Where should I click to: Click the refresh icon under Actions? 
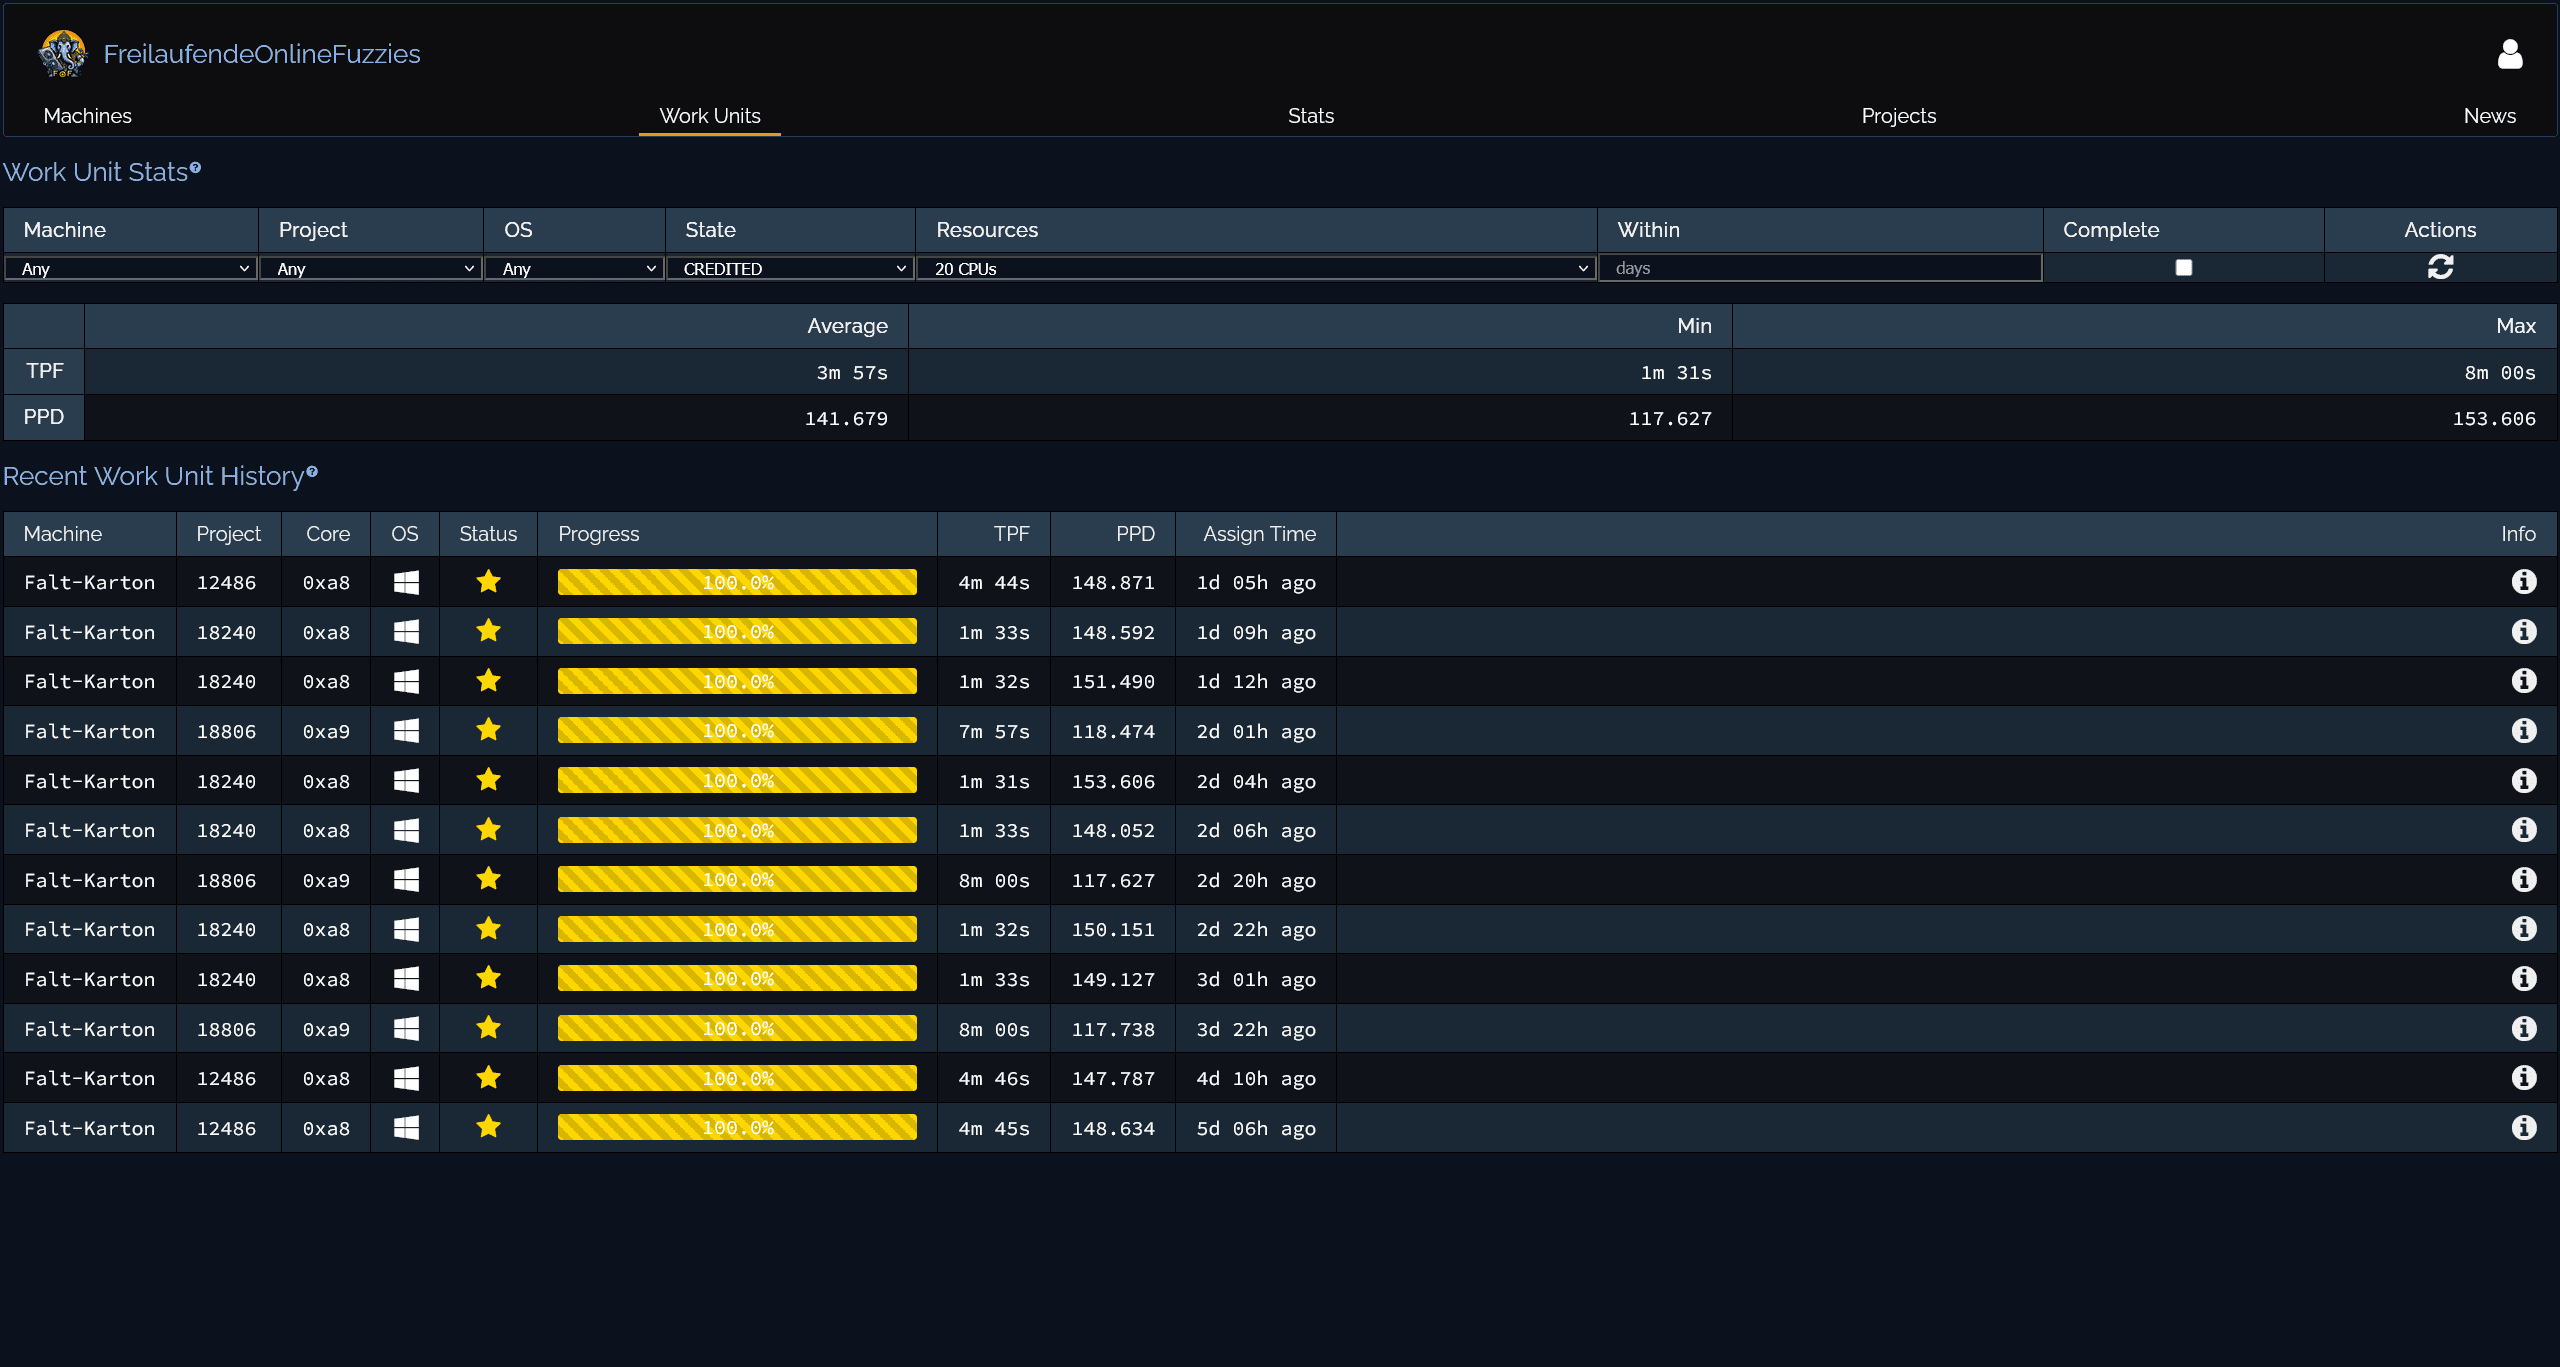pyautogui.click(x=2440, y=267)
